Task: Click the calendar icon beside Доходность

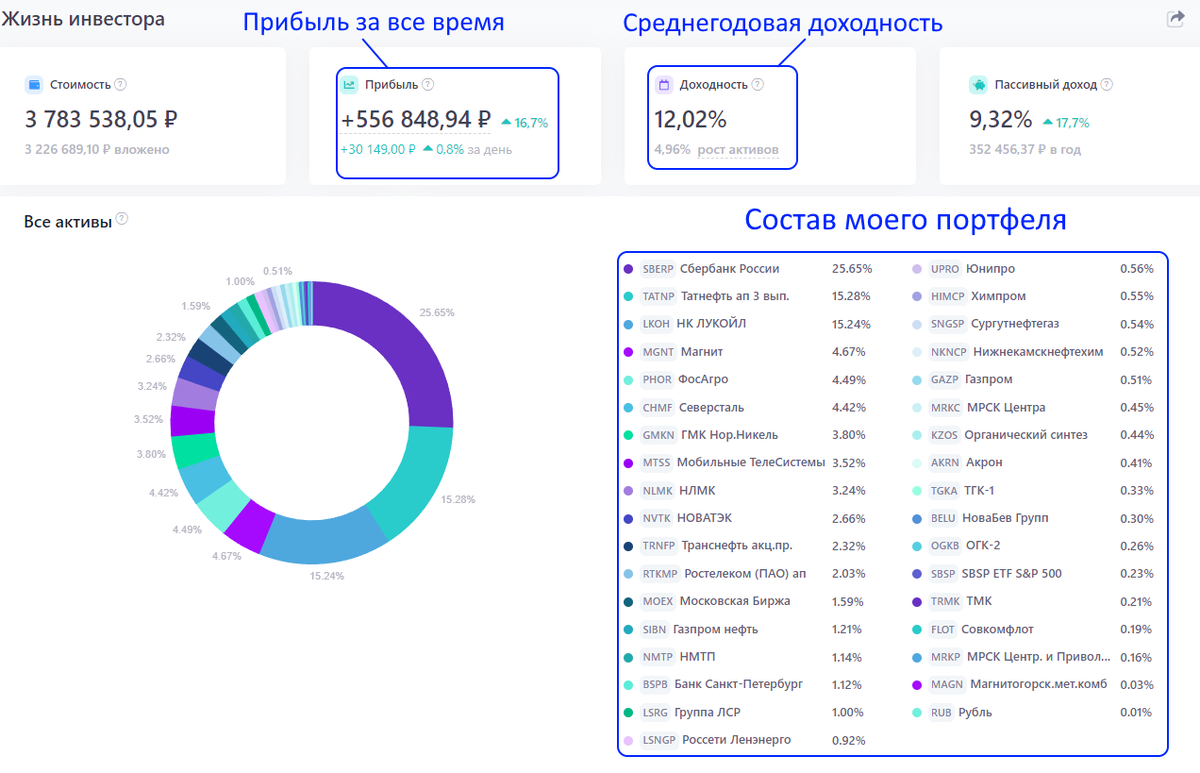Action: pyautogui.click(x=664, y=85)
